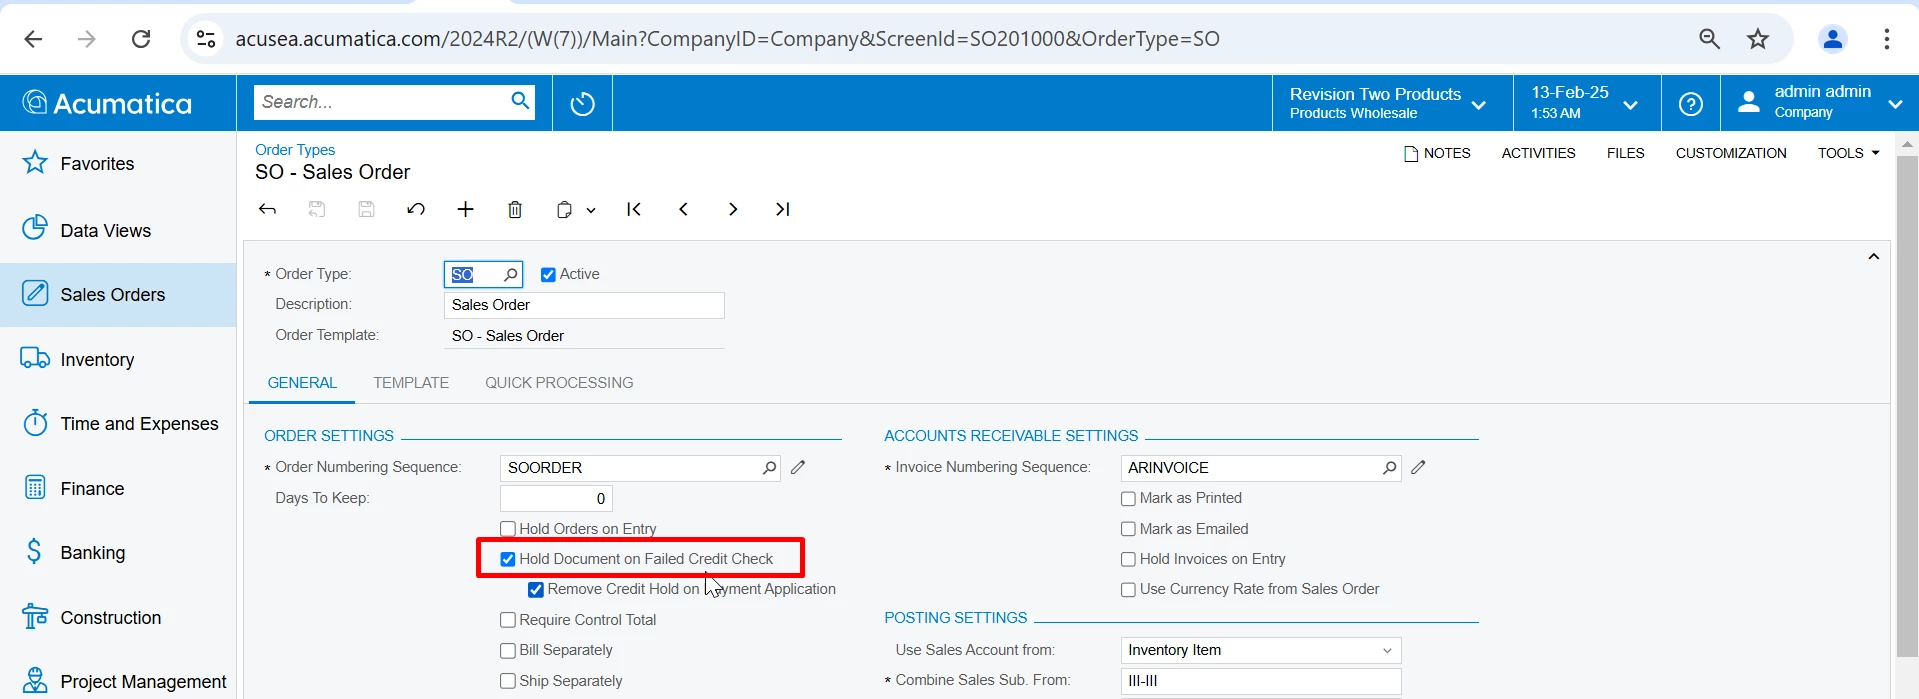Image resolution: width=1919 pixels, height=699 pixels.
Task: Switch to the TEMPLATE tab
Action: tap(411, 383)
